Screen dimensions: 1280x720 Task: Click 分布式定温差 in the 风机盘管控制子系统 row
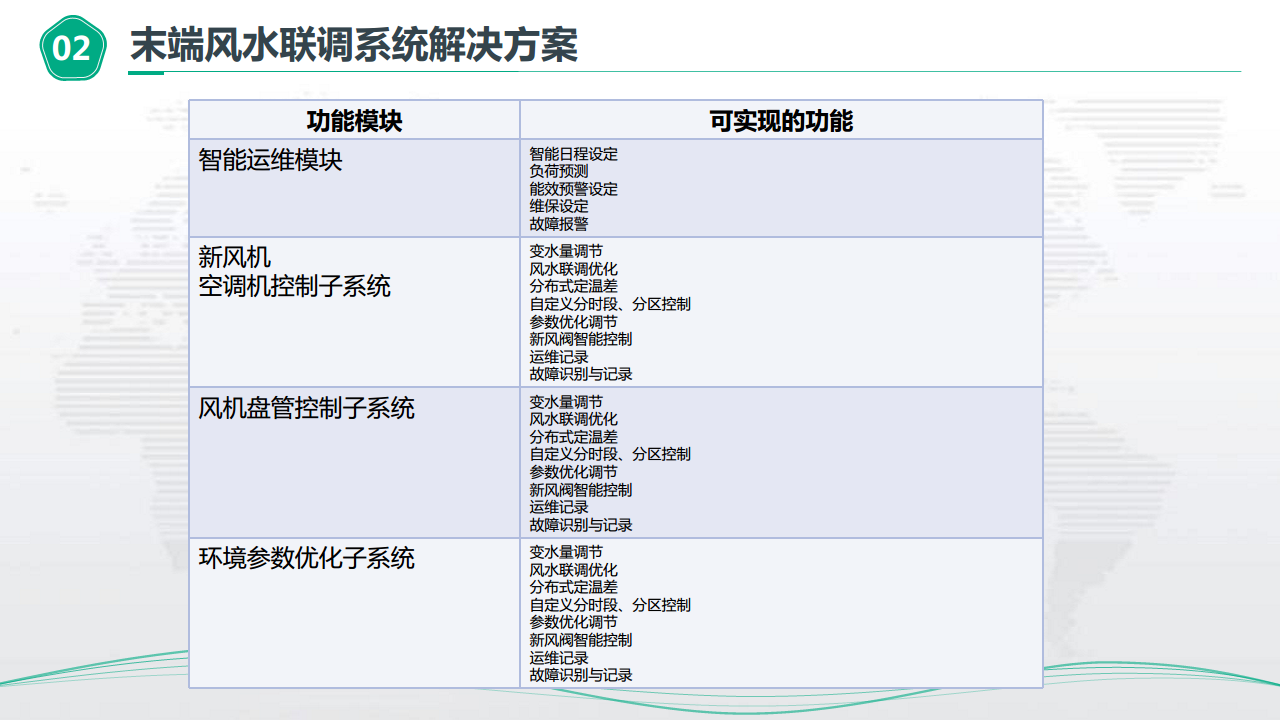point(574,437)
